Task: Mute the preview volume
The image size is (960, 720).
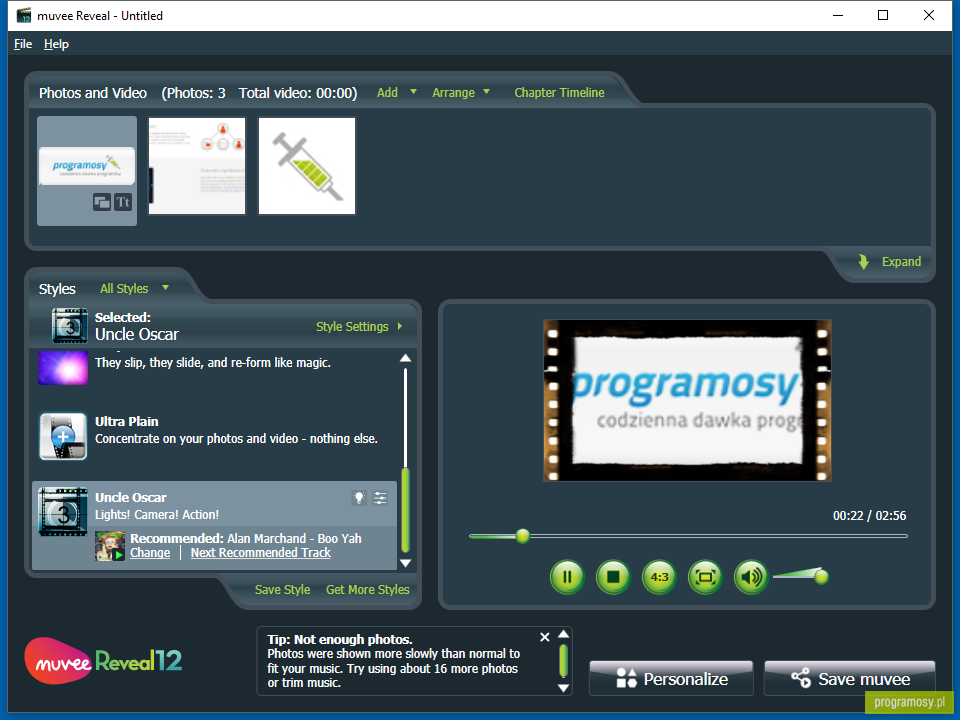Action: [751, 577]
